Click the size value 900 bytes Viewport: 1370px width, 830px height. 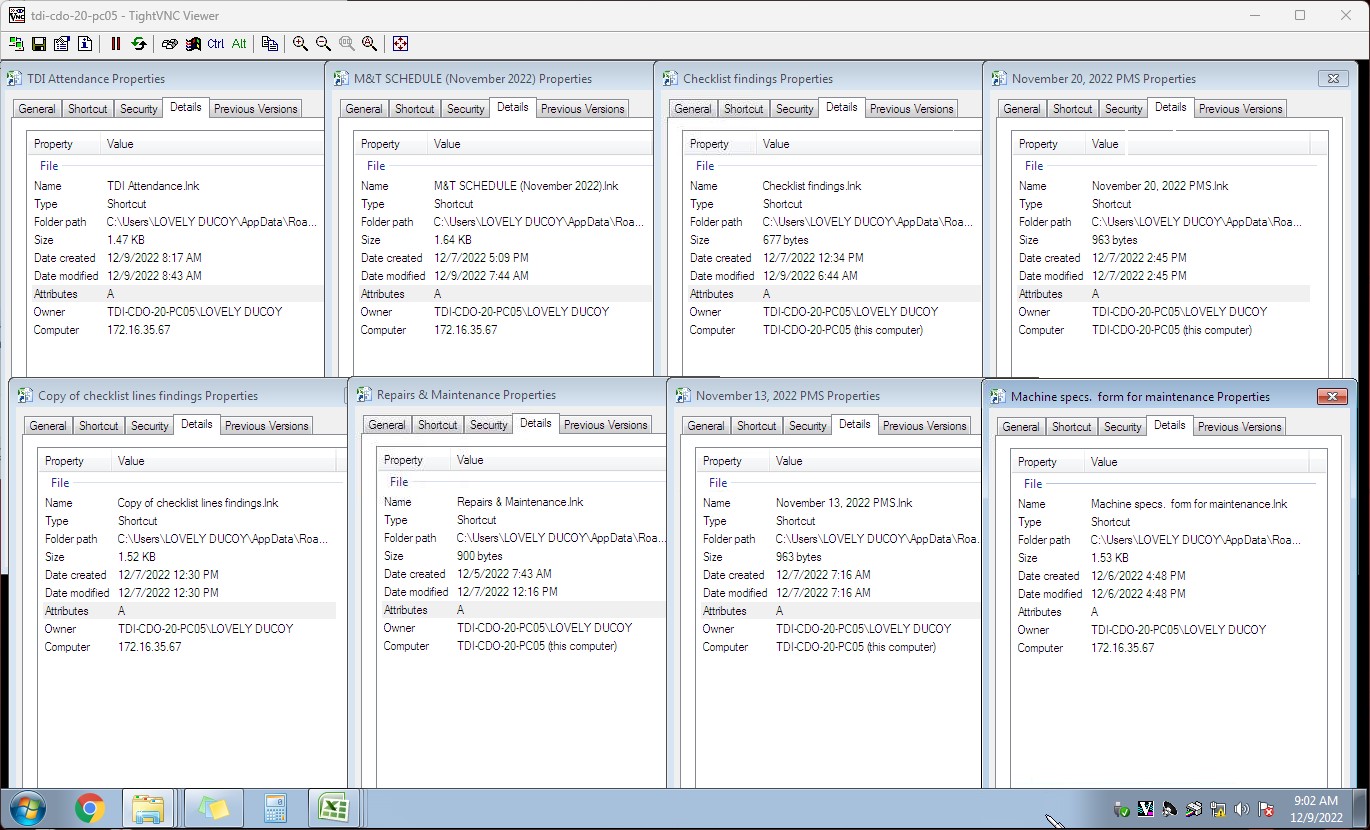[x=480, y=556]
